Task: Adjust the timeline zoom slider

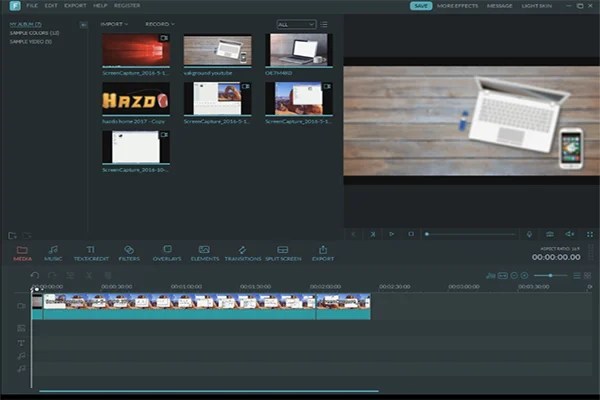Action: pos(550,276)
